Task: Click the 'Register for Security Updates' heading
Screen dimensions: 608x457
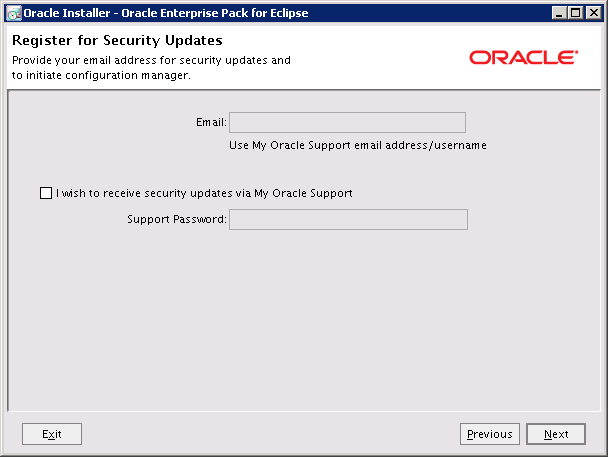Action: [x=117, y=41]
